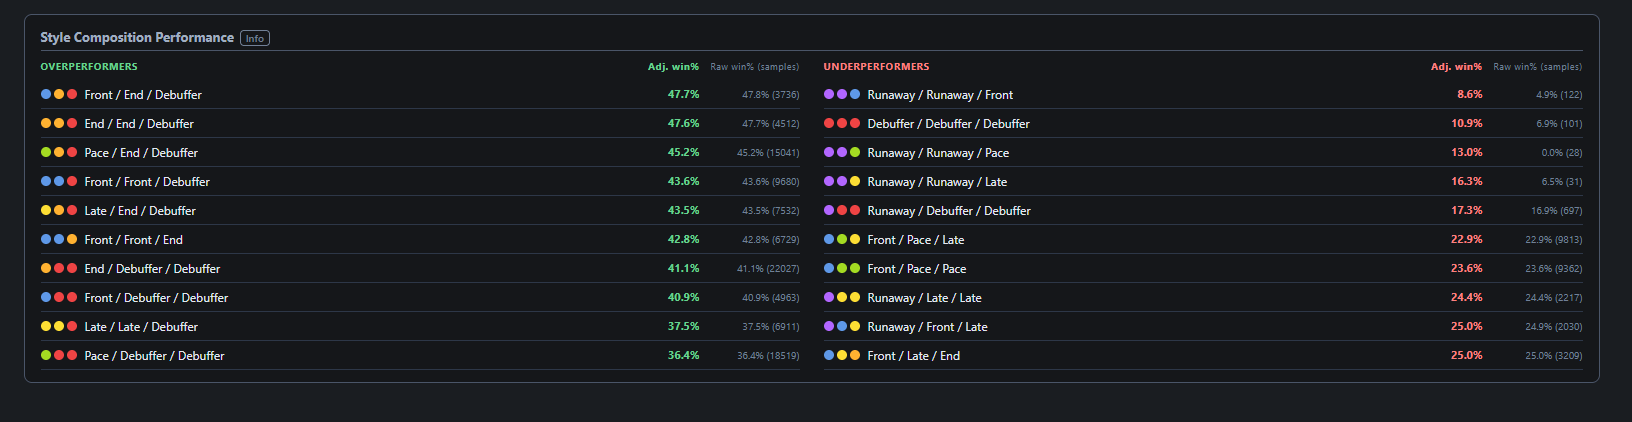
Task: Click the dots icon beside Late / End / Debuffer
Action: (59, 211)
